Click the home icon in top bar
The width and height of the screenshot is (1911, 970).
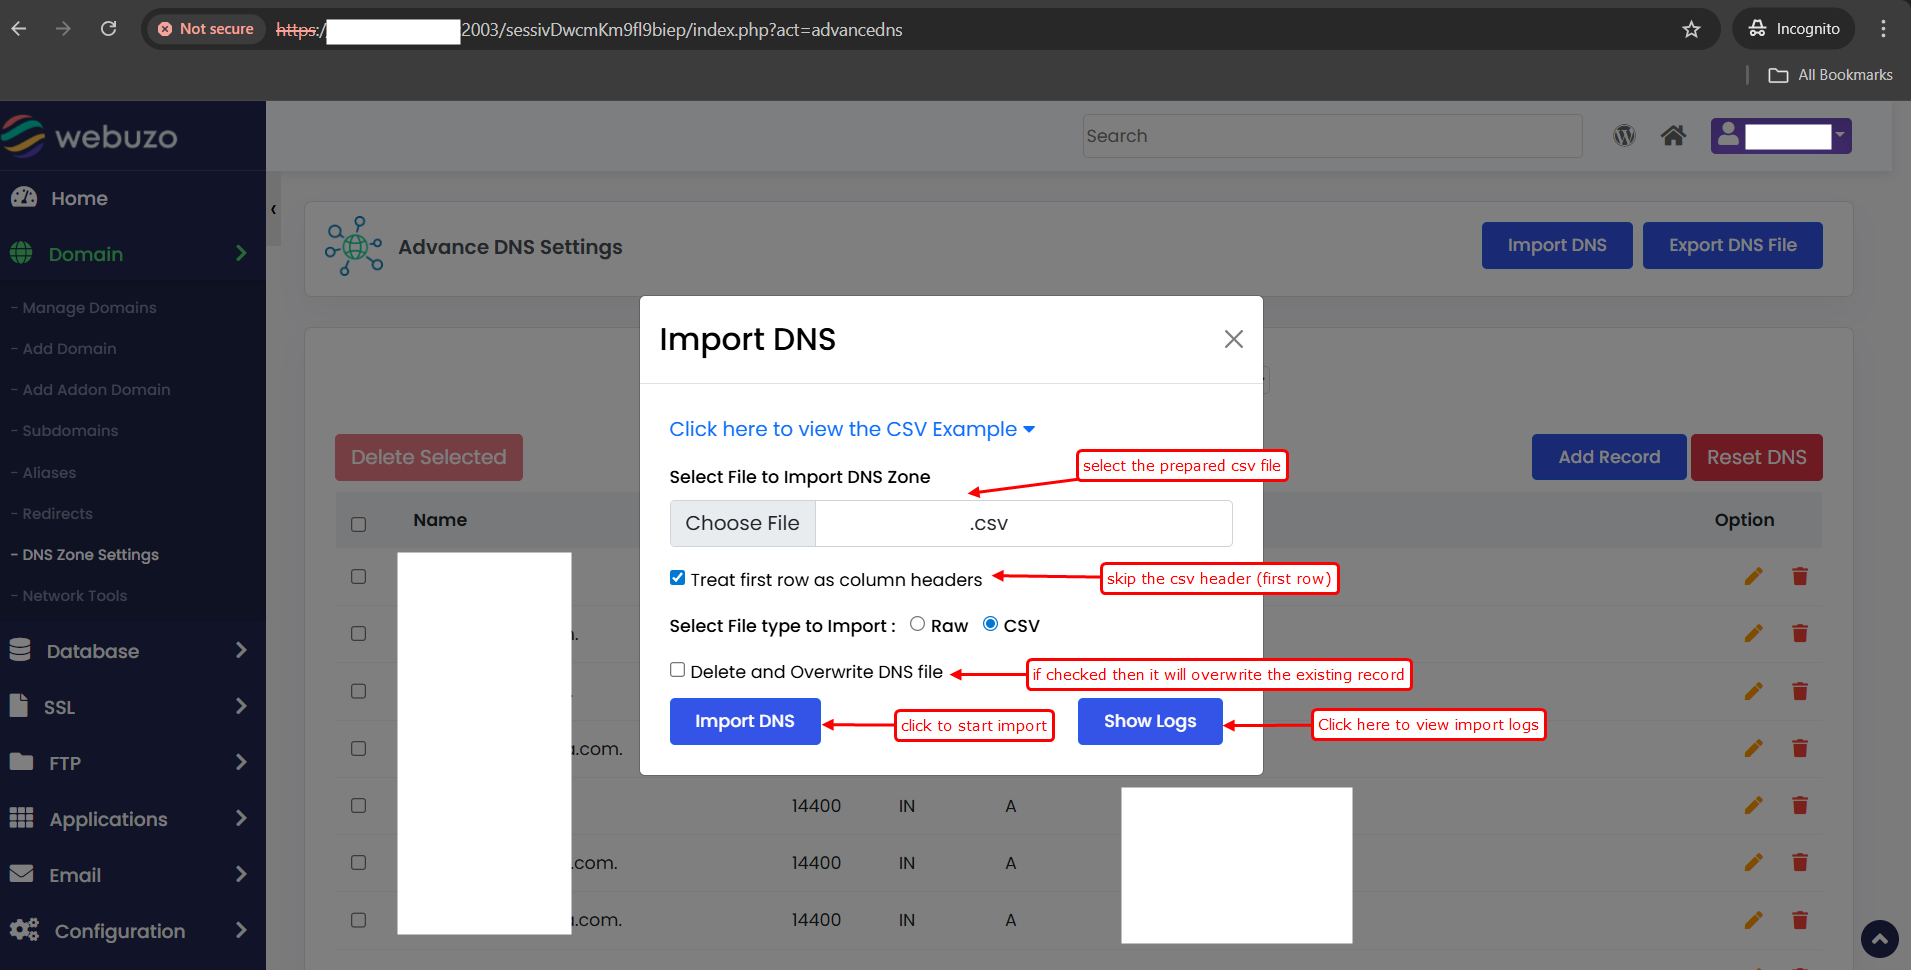click(1673, 135)
